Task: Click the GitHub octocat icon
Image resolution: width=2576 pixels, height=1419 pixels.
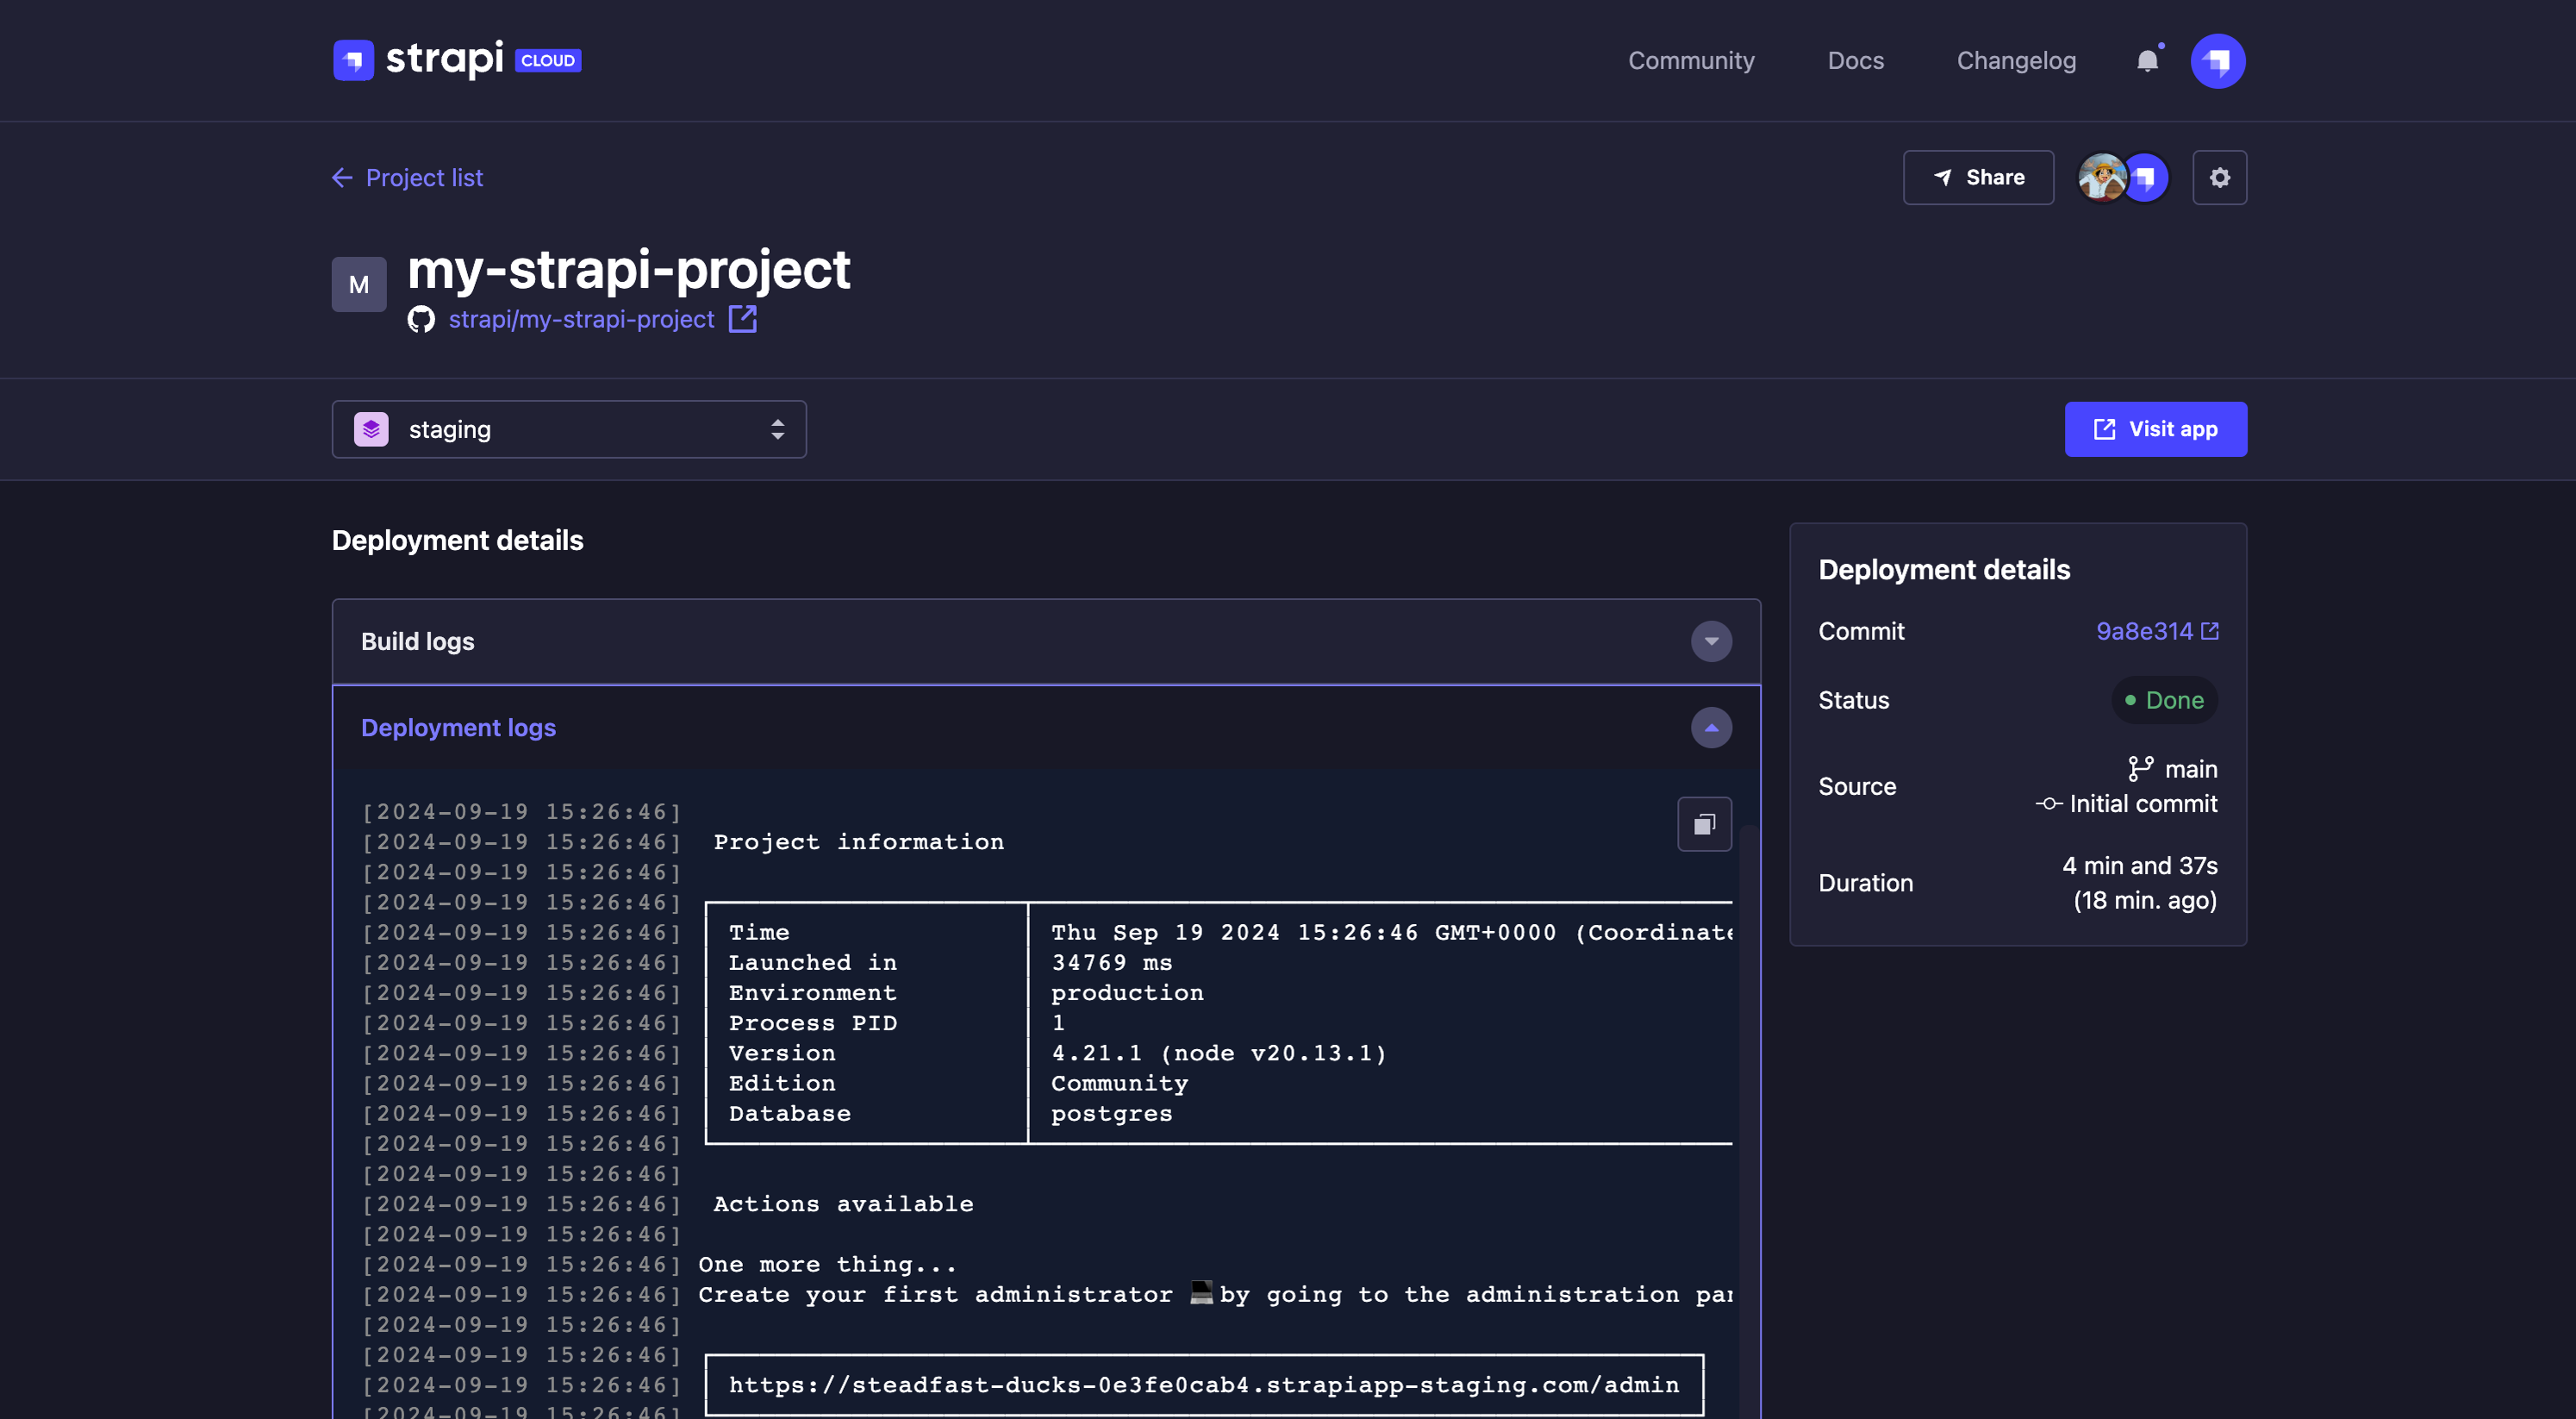Action: (x=421, y=319)
